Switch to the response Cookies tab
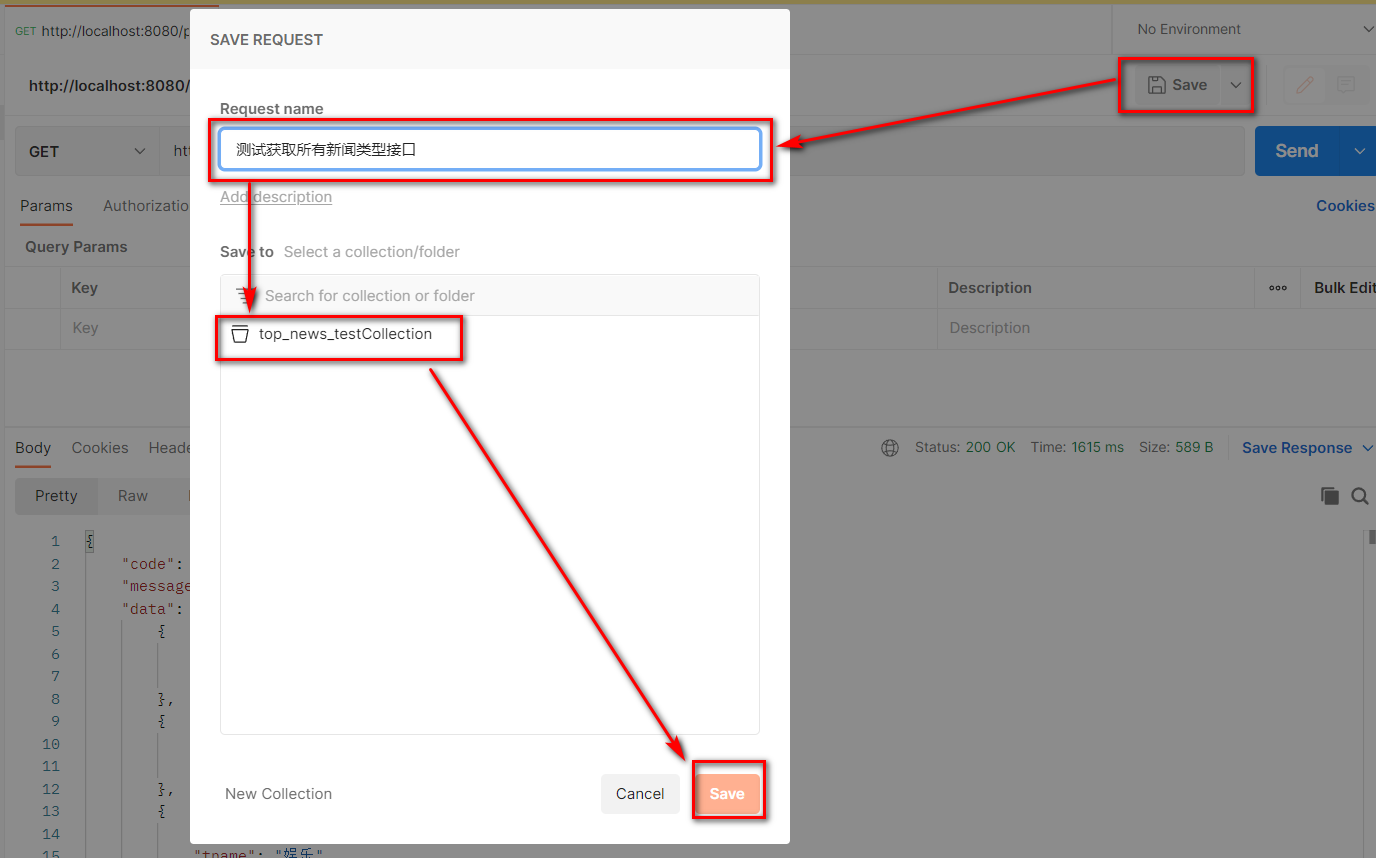This screenshot has height=858, width=1376. (x=100, y=448)
